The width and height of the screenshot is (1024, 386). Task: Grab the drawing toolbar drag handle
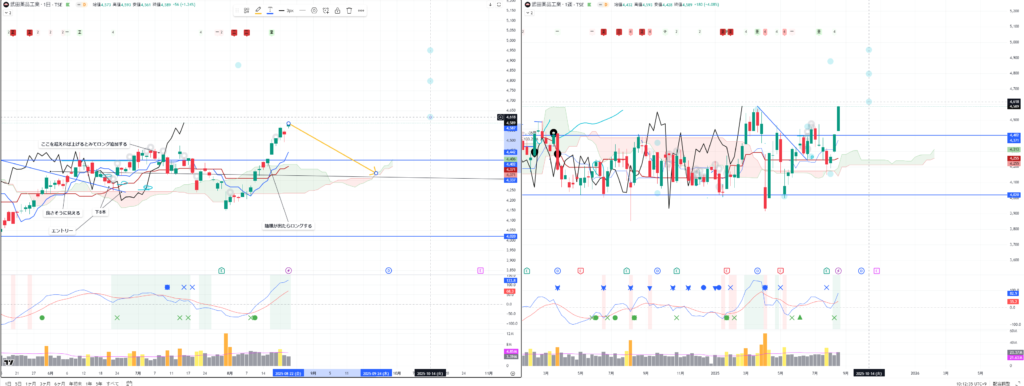click(x=237, y=10)
